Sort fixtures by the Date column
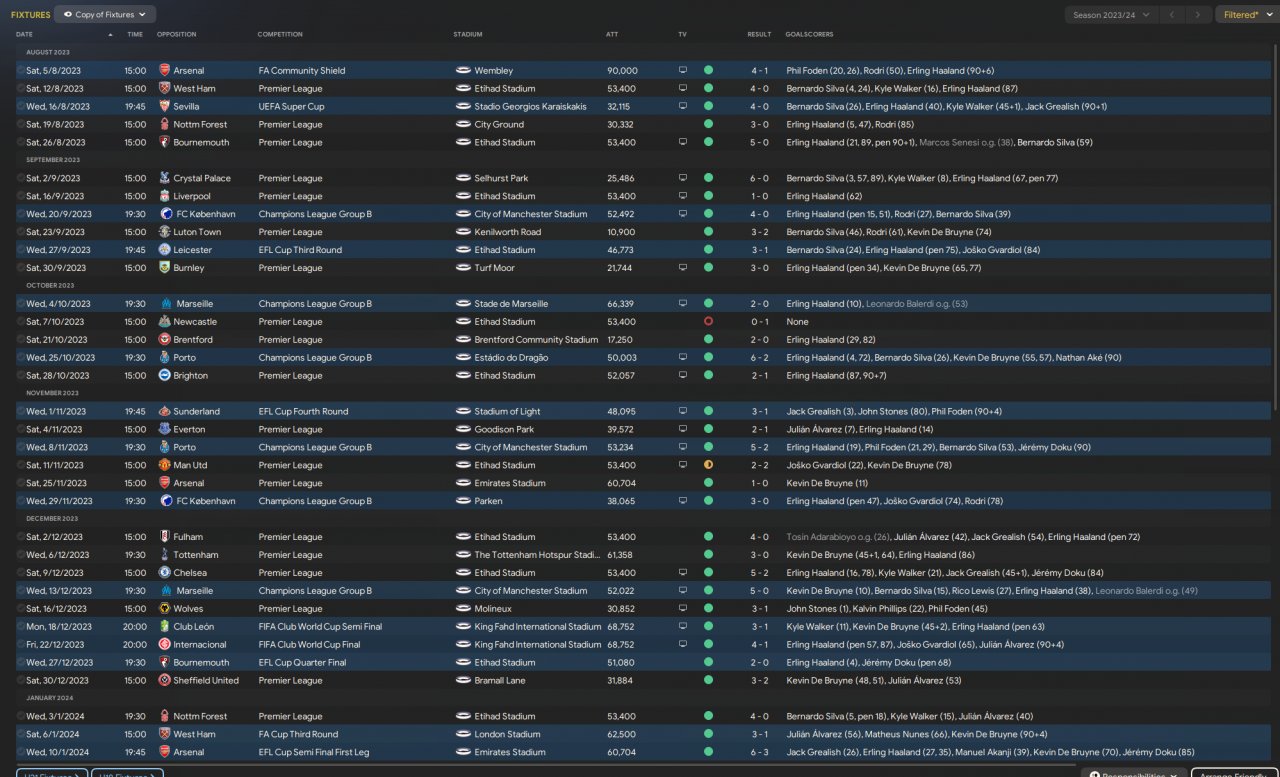The height and width of the screenshot is (777, 1280). [24, 34]
